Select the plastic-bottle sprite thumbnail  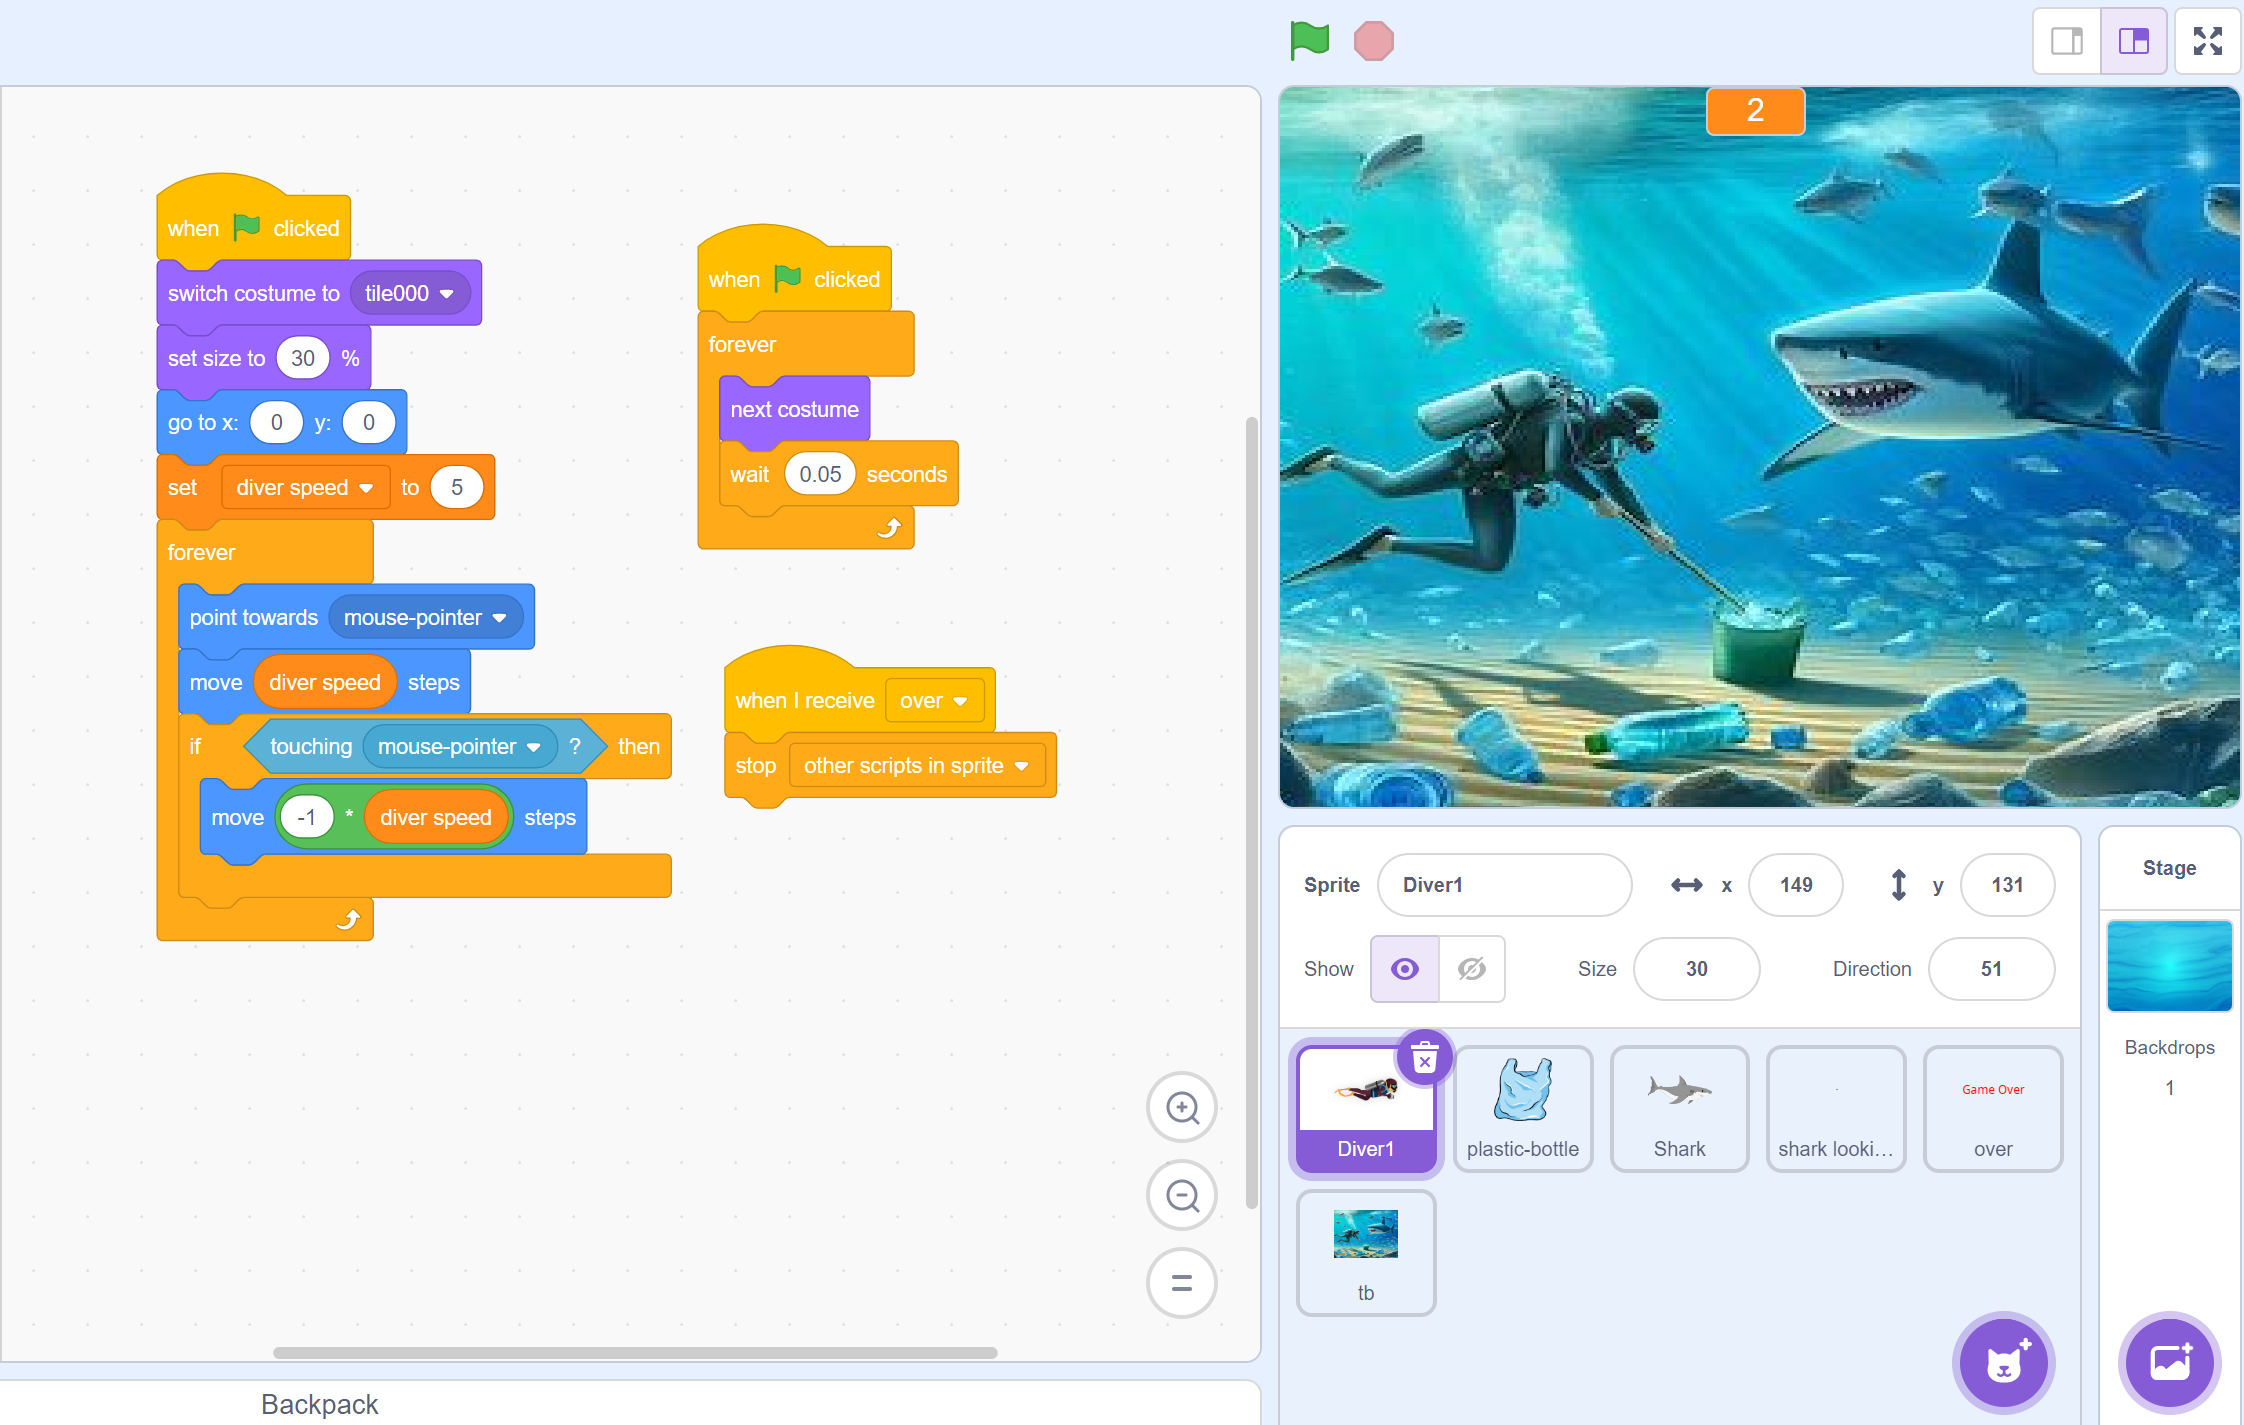tap(1522, 1108)
